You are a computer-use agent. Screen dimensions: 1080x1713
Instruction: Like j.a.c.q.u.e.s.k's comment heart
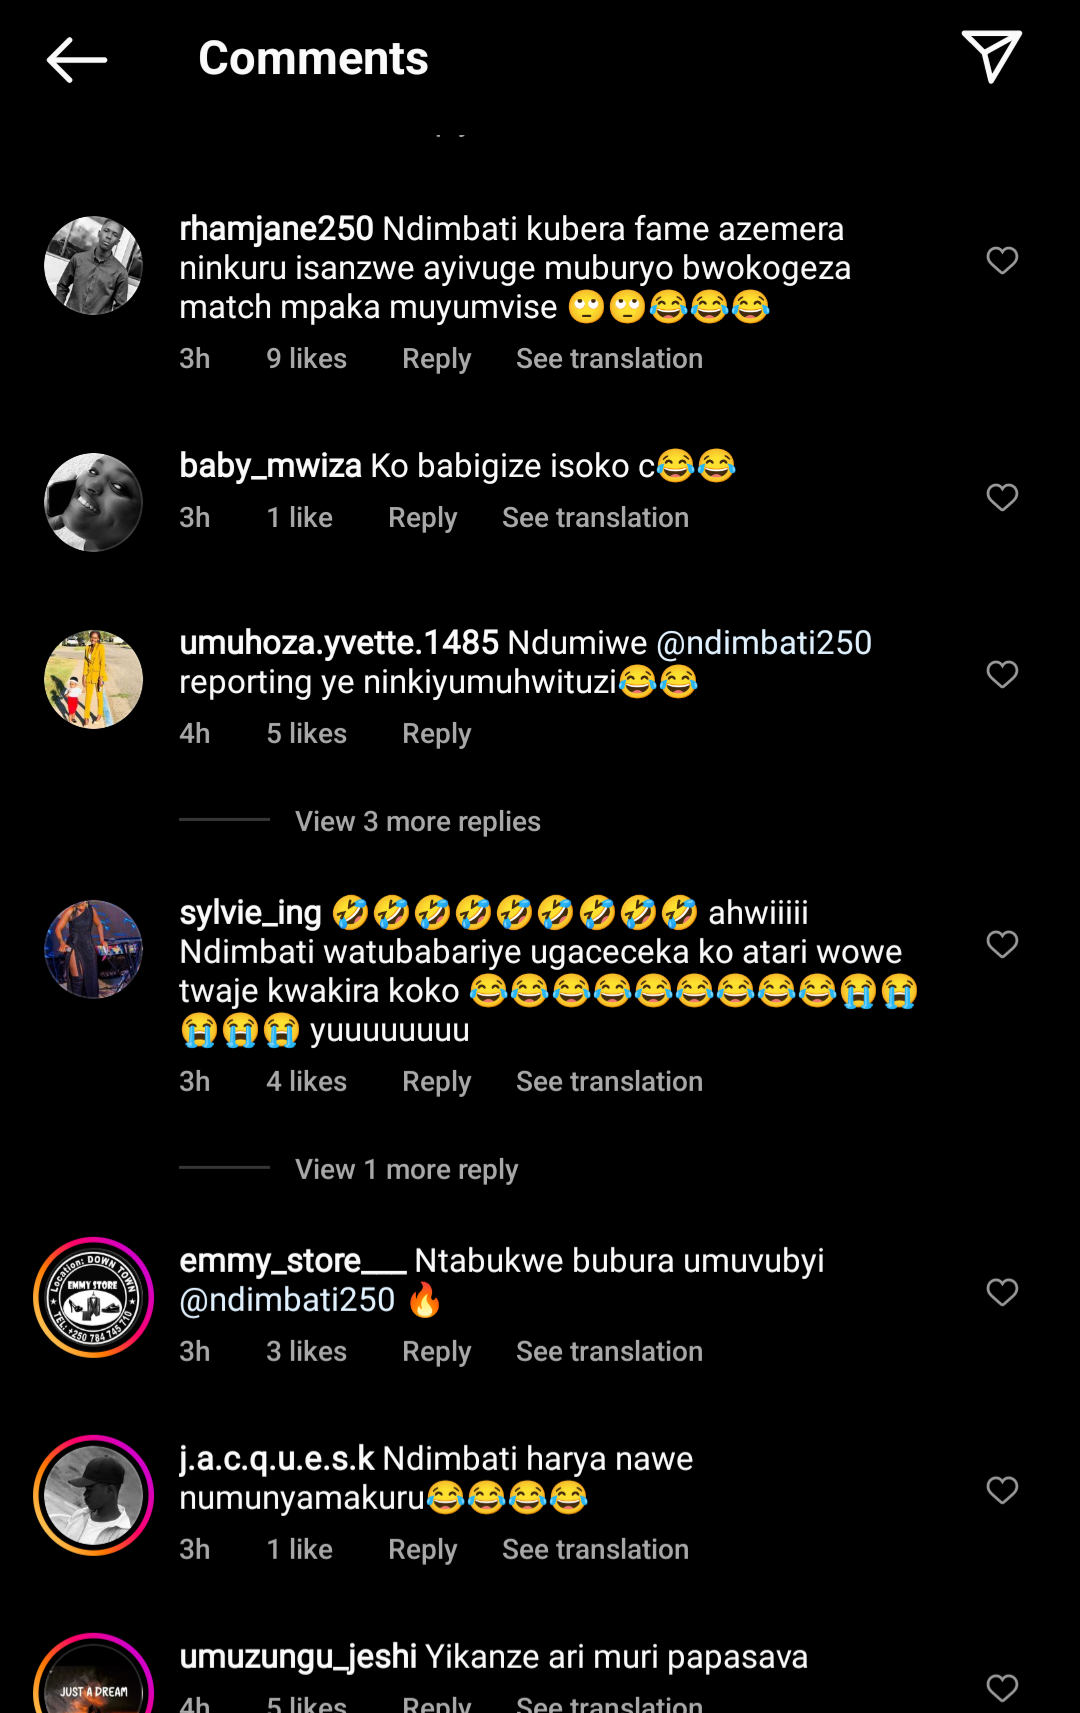(x=1002, y=1491)
